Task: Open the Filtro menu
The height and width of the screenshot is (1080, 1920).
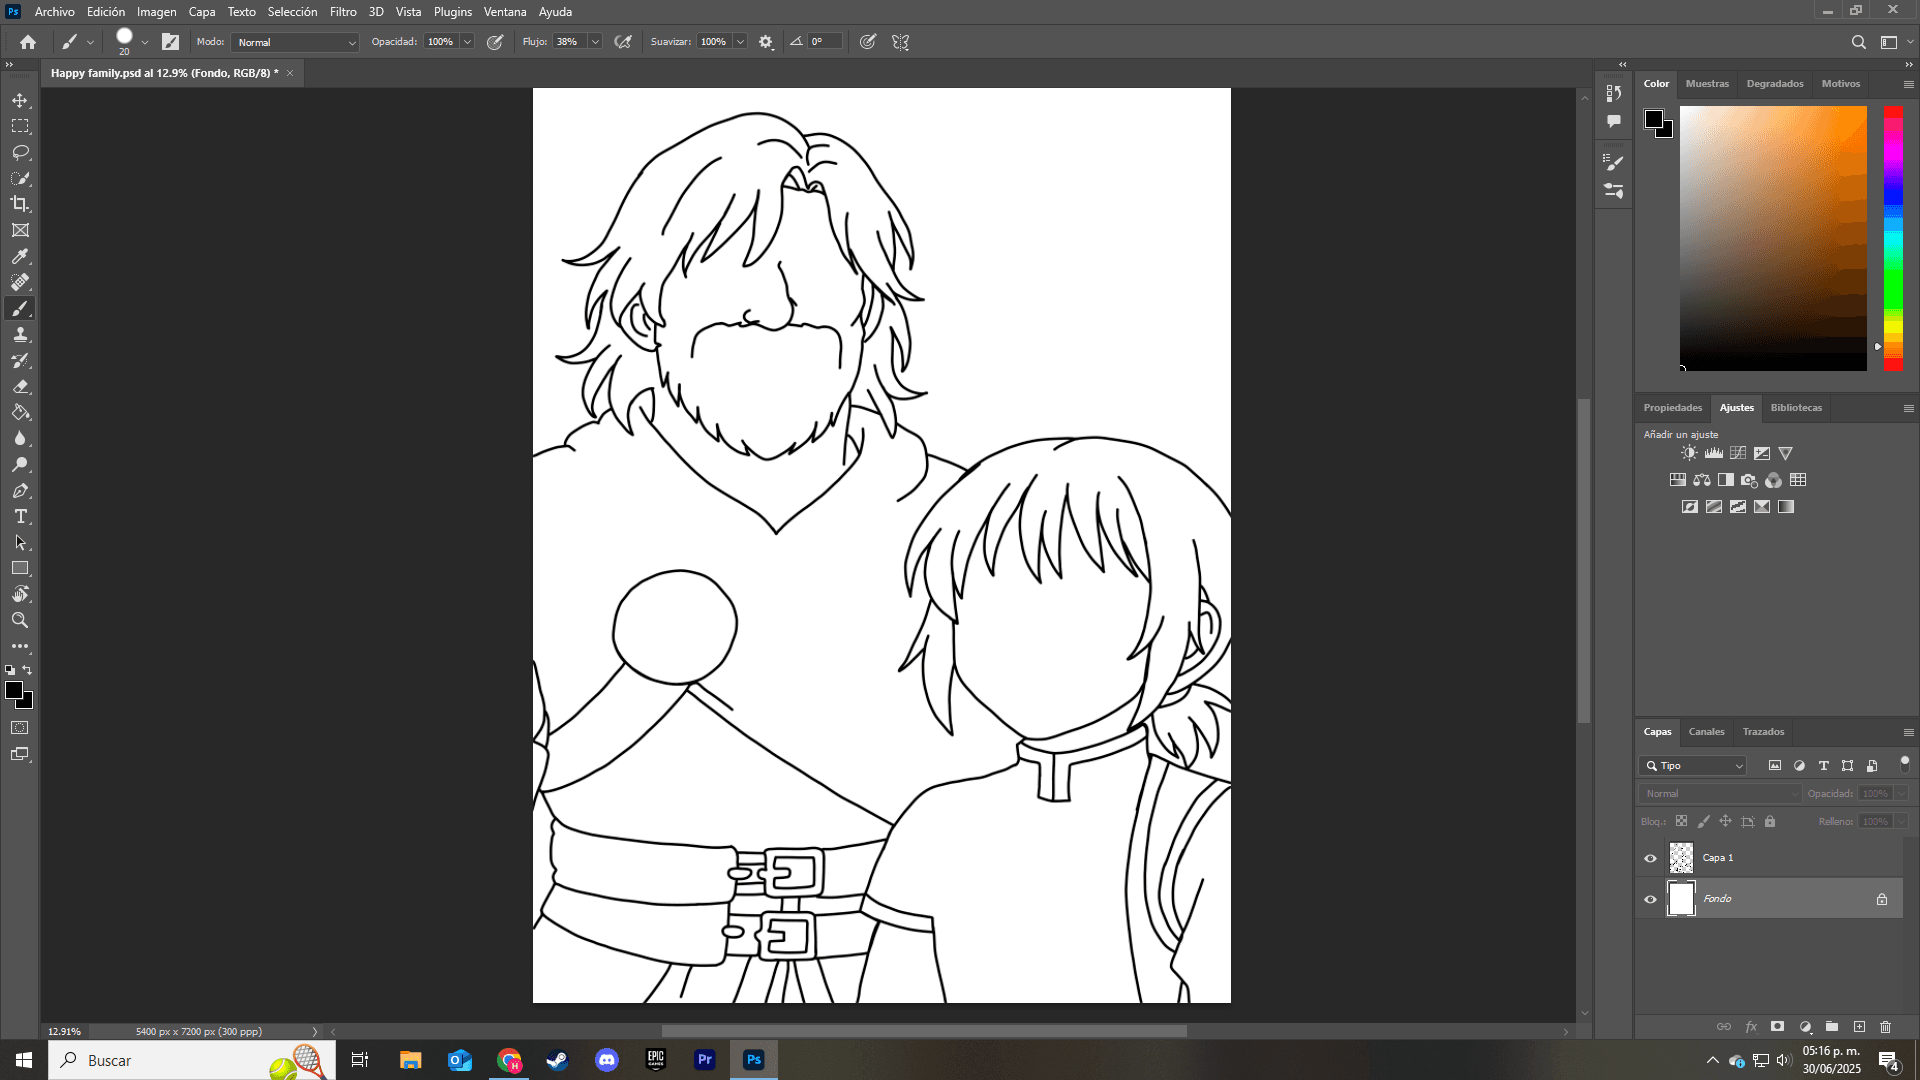Action: click(343, 11)
